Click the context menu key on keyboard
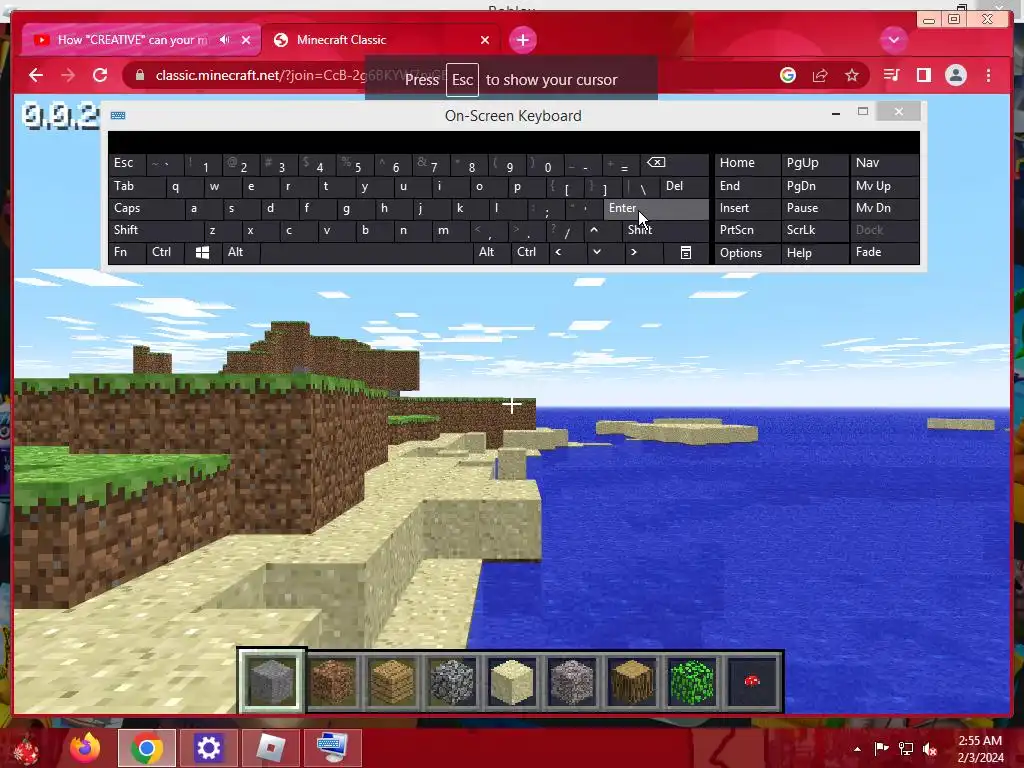The height and width of the screenshot is (768, 1024). click(686, 252)
